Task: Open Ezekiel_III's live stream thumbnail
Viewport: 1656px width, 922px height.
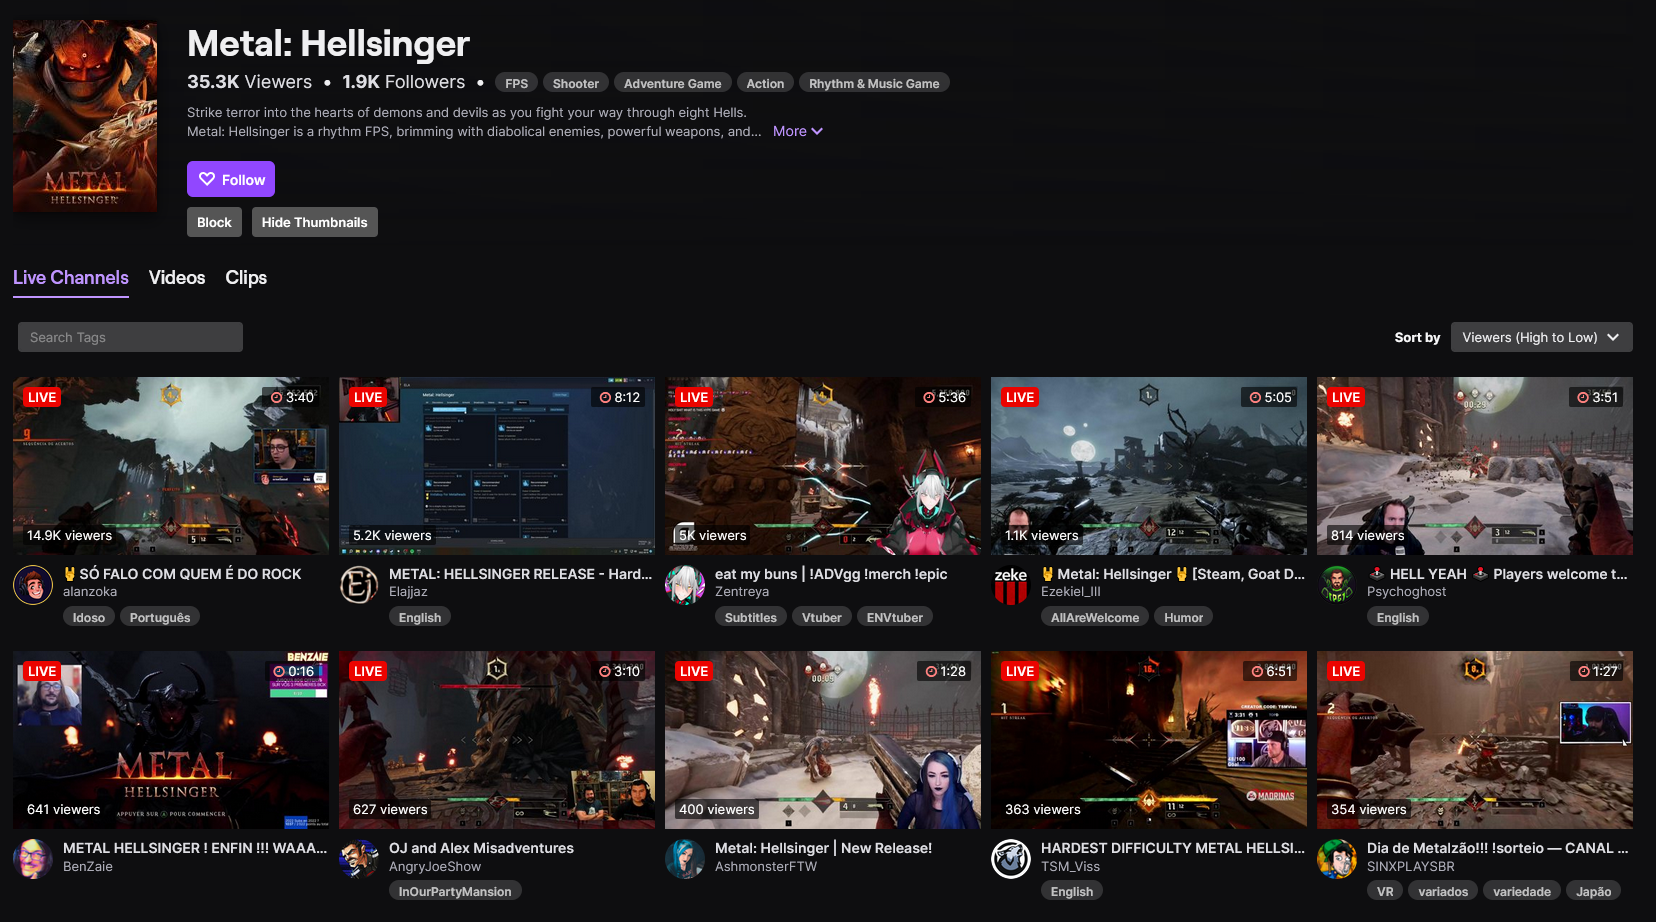Action: [x=1149, y=466]
